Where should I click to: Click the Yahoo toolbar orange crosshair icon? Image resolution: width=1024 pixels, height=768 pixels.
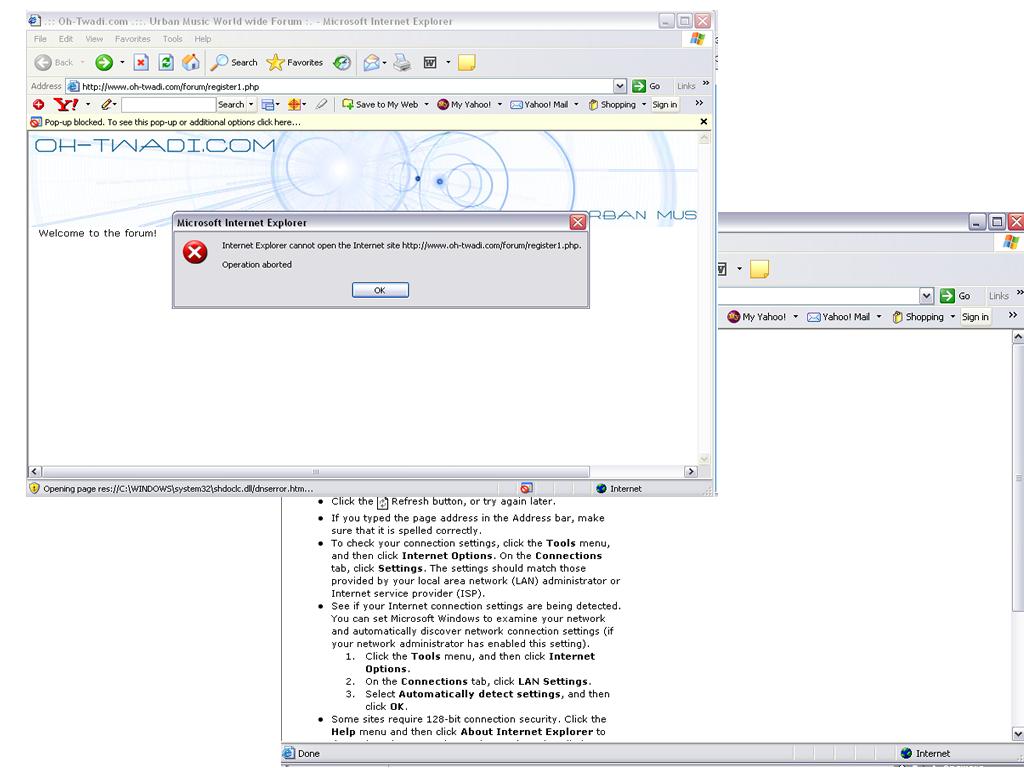[x=294, y=104]
